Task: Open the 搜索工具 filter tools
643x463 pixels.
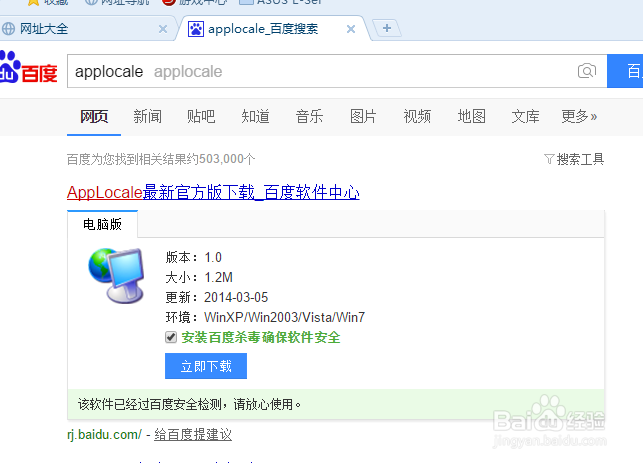Action: pos(574,159)
